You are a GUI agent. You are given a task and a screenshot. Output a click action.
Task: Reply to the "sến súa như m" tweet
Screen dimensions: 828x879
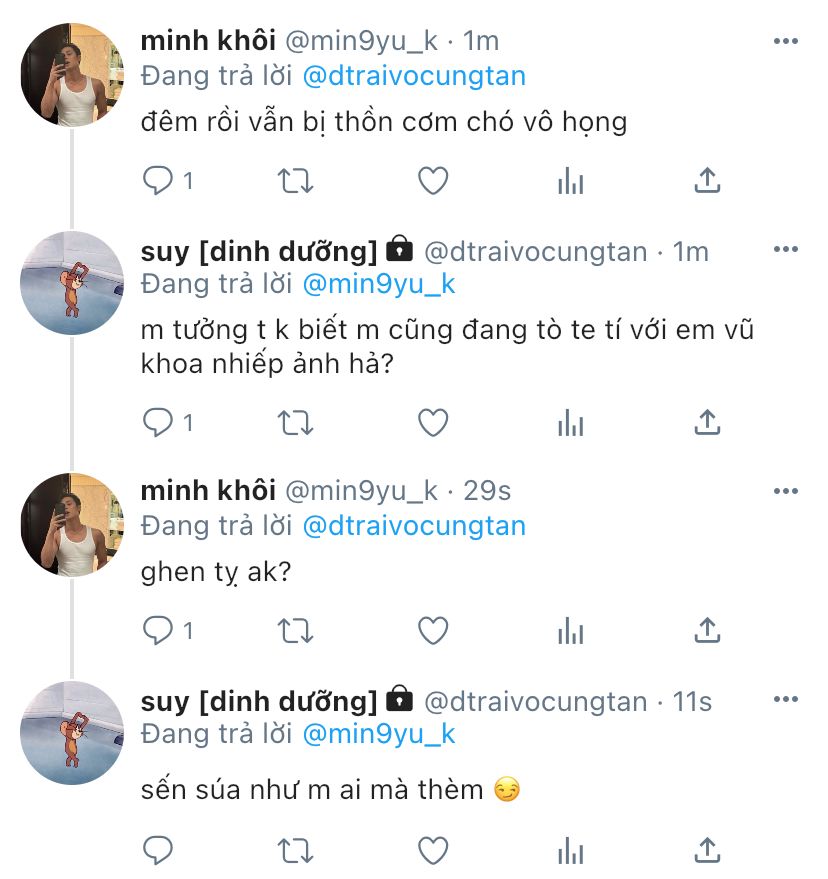pyautogui.click(x=159, y=851)
